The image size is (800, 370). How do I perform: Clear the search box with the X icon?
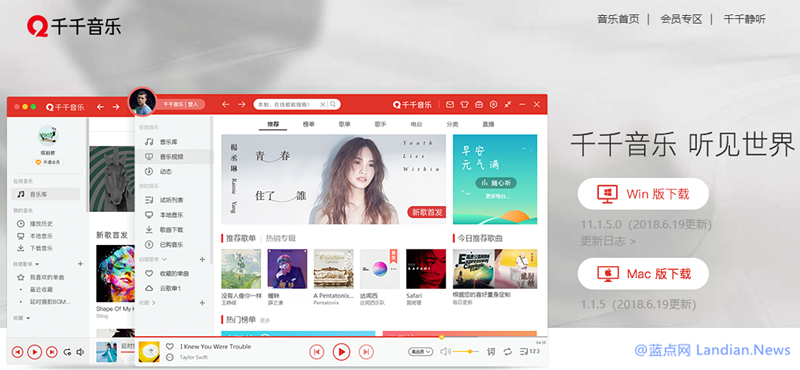[322, 104]
